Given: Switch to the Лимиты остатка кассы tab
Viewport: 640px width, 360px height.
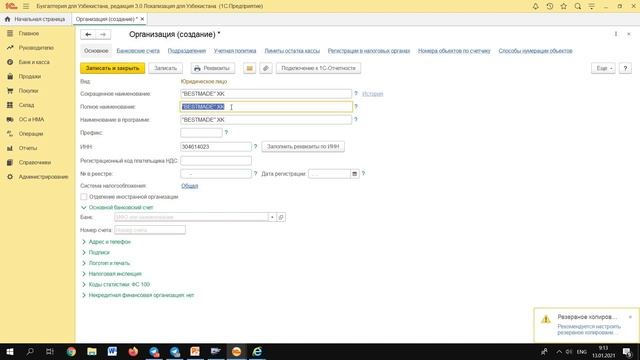Looking at the screenshot, I should (x=292, y=51).
